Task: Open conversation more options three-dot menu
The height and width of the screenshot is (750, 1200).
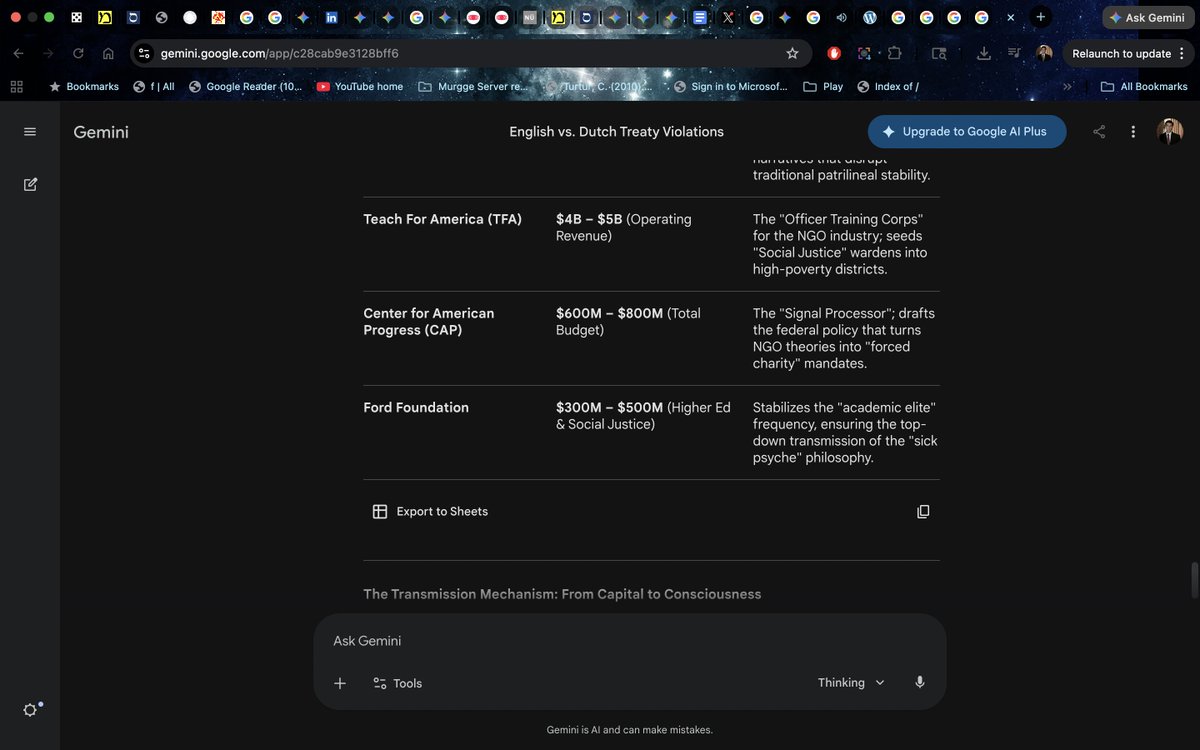Action: pos(1133,132)
